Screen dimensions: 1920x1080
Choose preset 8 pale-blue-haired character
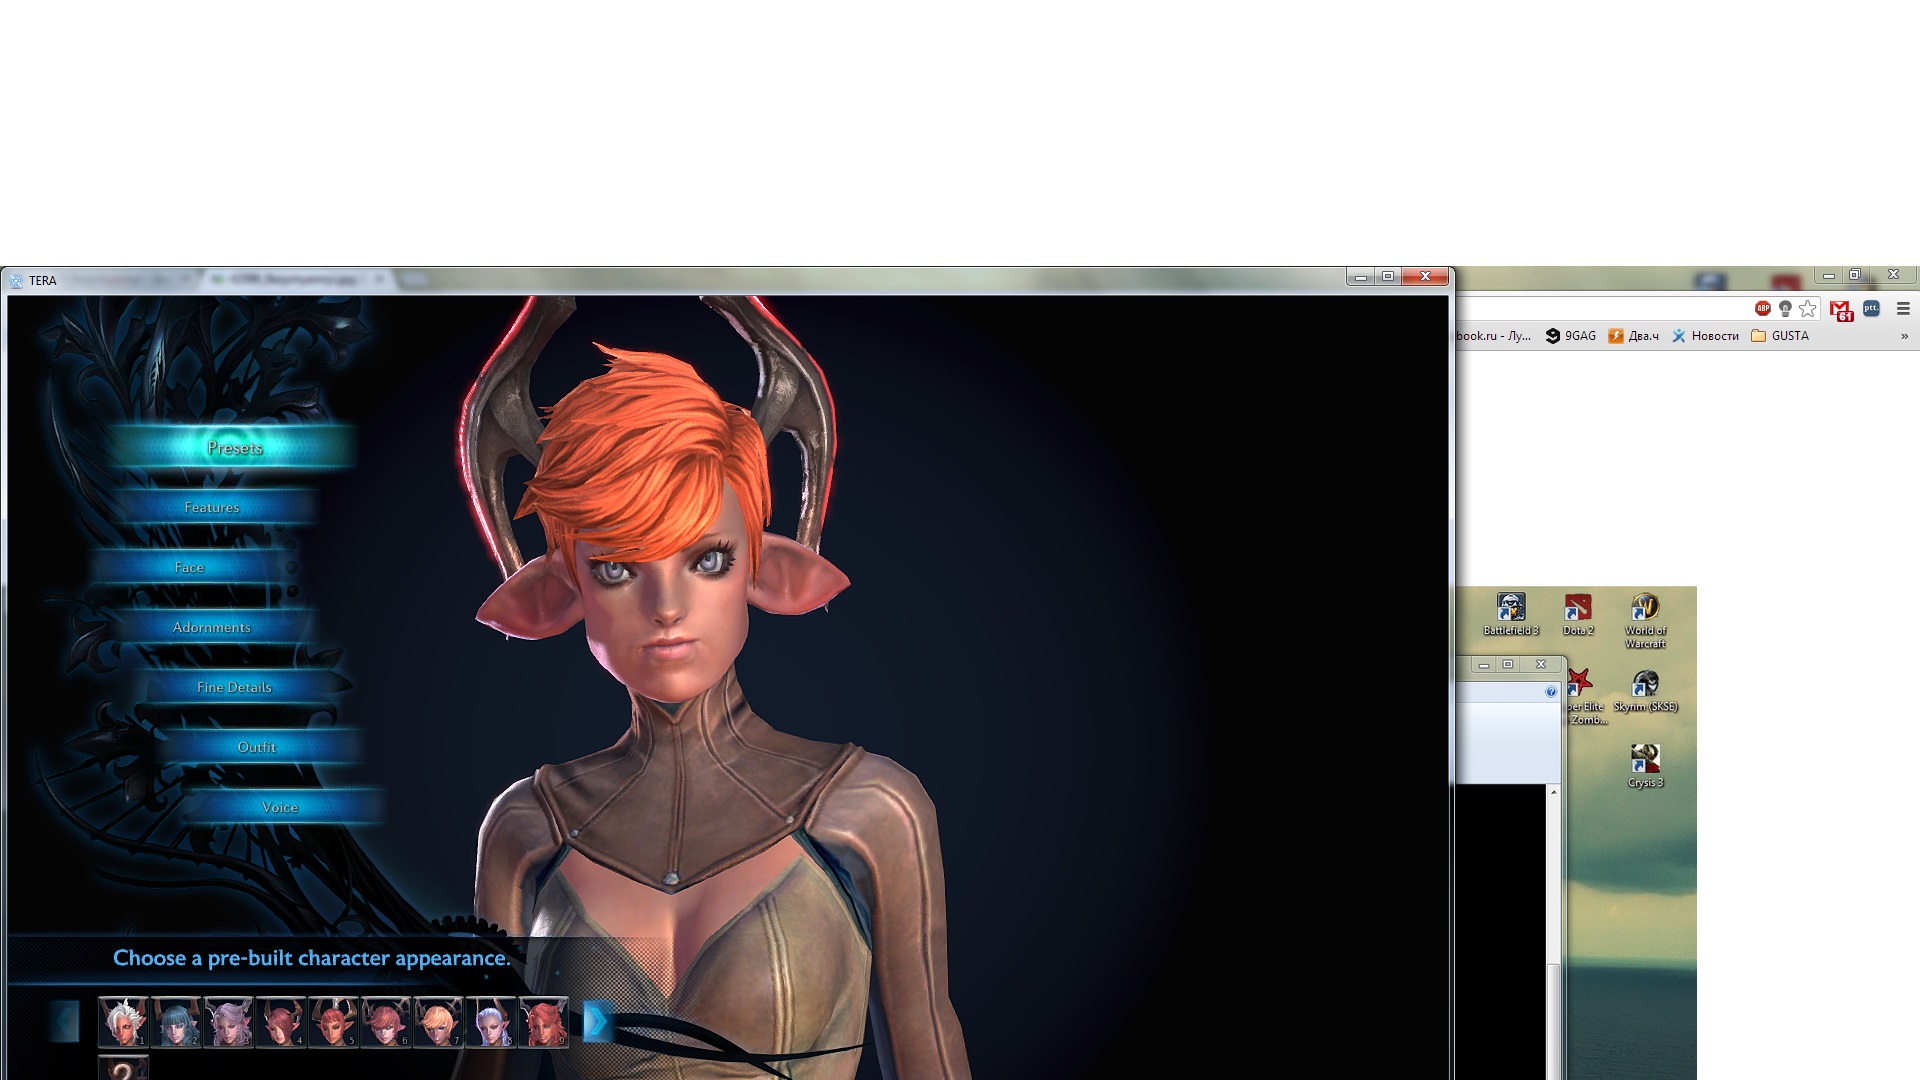pyautogui.click(x=491, y=1022)
